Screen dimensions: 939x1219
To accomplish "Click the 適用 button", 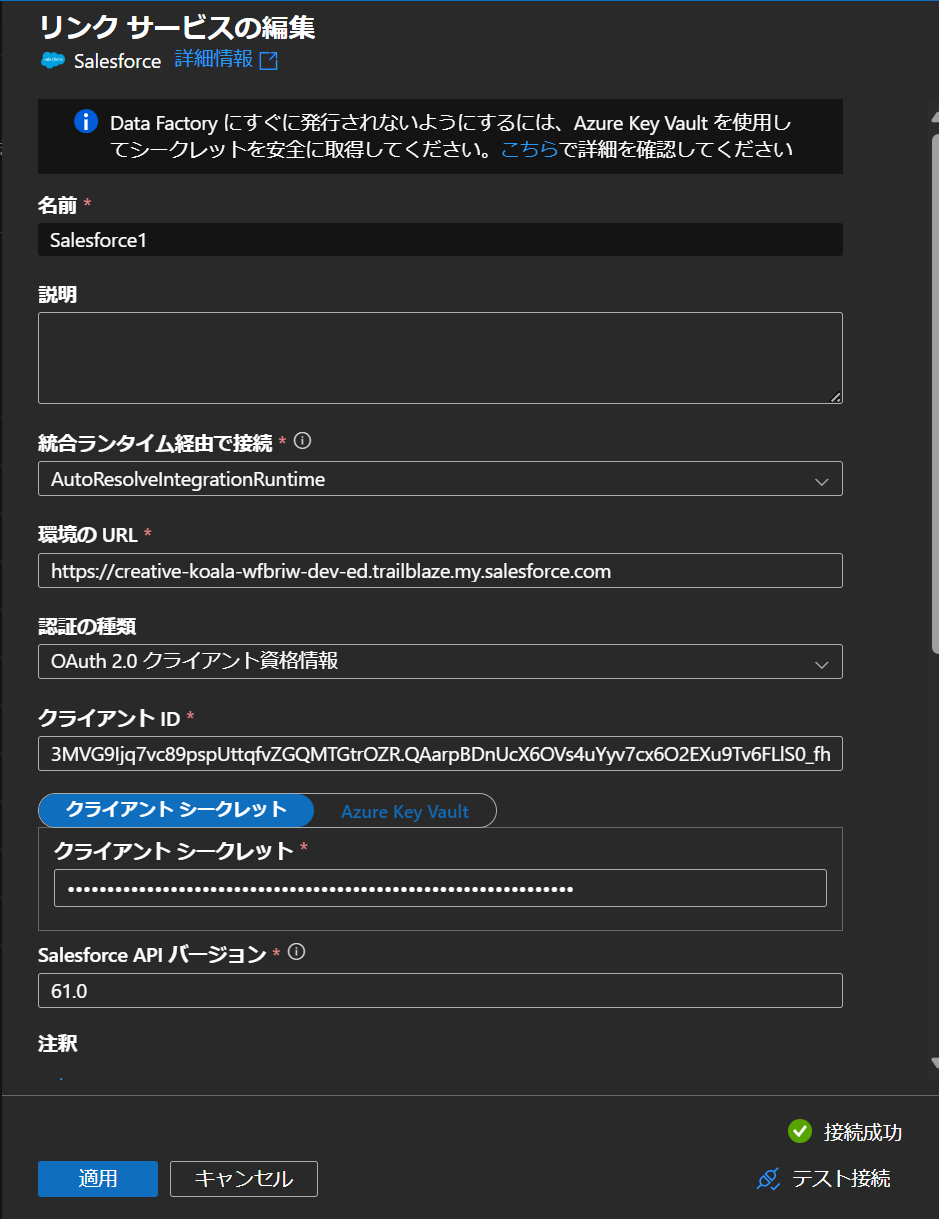I will tap(98, 1179).
